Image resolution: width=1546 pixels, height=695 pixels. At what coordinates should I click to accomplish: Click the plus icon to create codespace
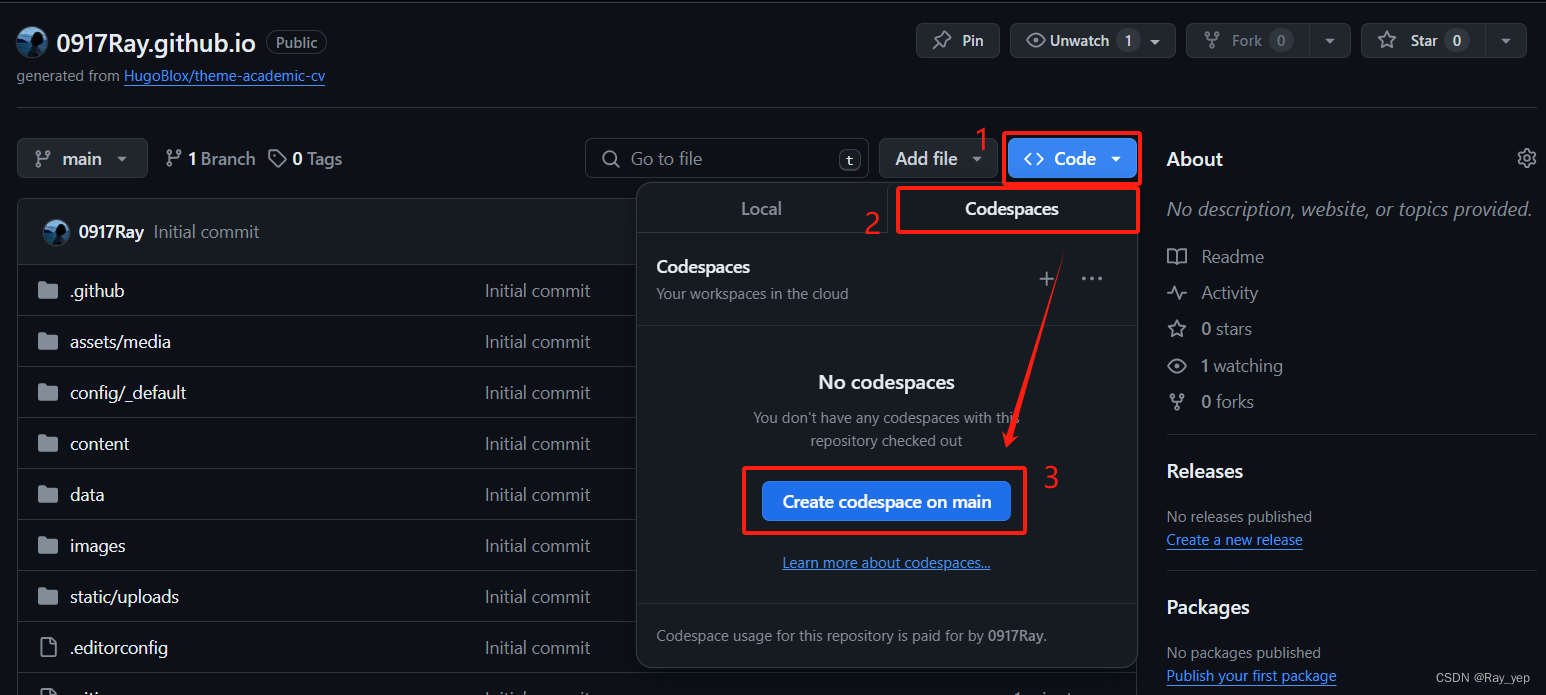[1047, 278]
